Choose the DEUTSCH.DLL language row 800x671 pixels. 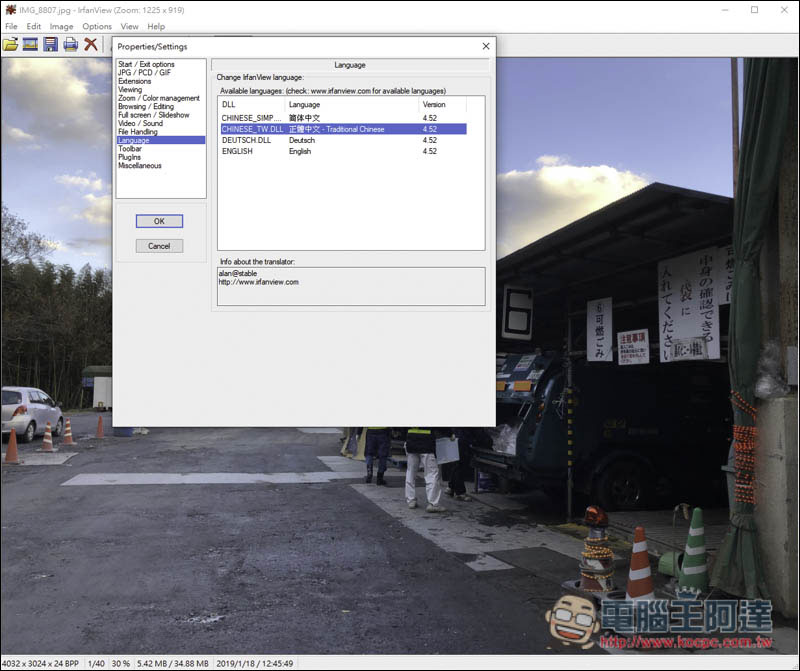[246, 140]
